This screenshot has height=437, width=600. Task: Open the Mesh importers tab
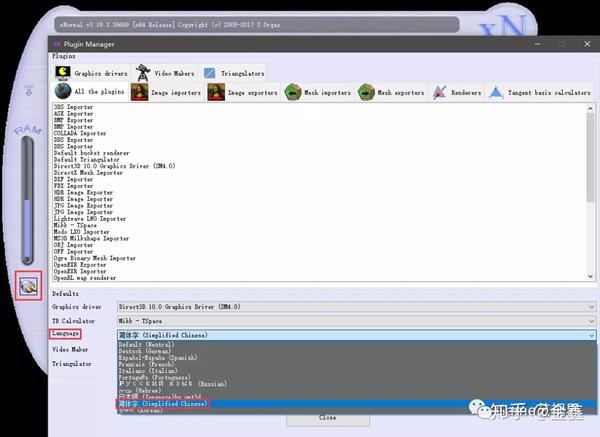[318, 92]
